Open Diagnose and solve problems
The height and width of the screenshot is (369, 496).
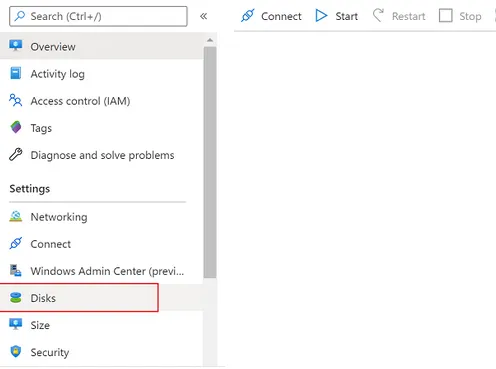coord(101,155)
